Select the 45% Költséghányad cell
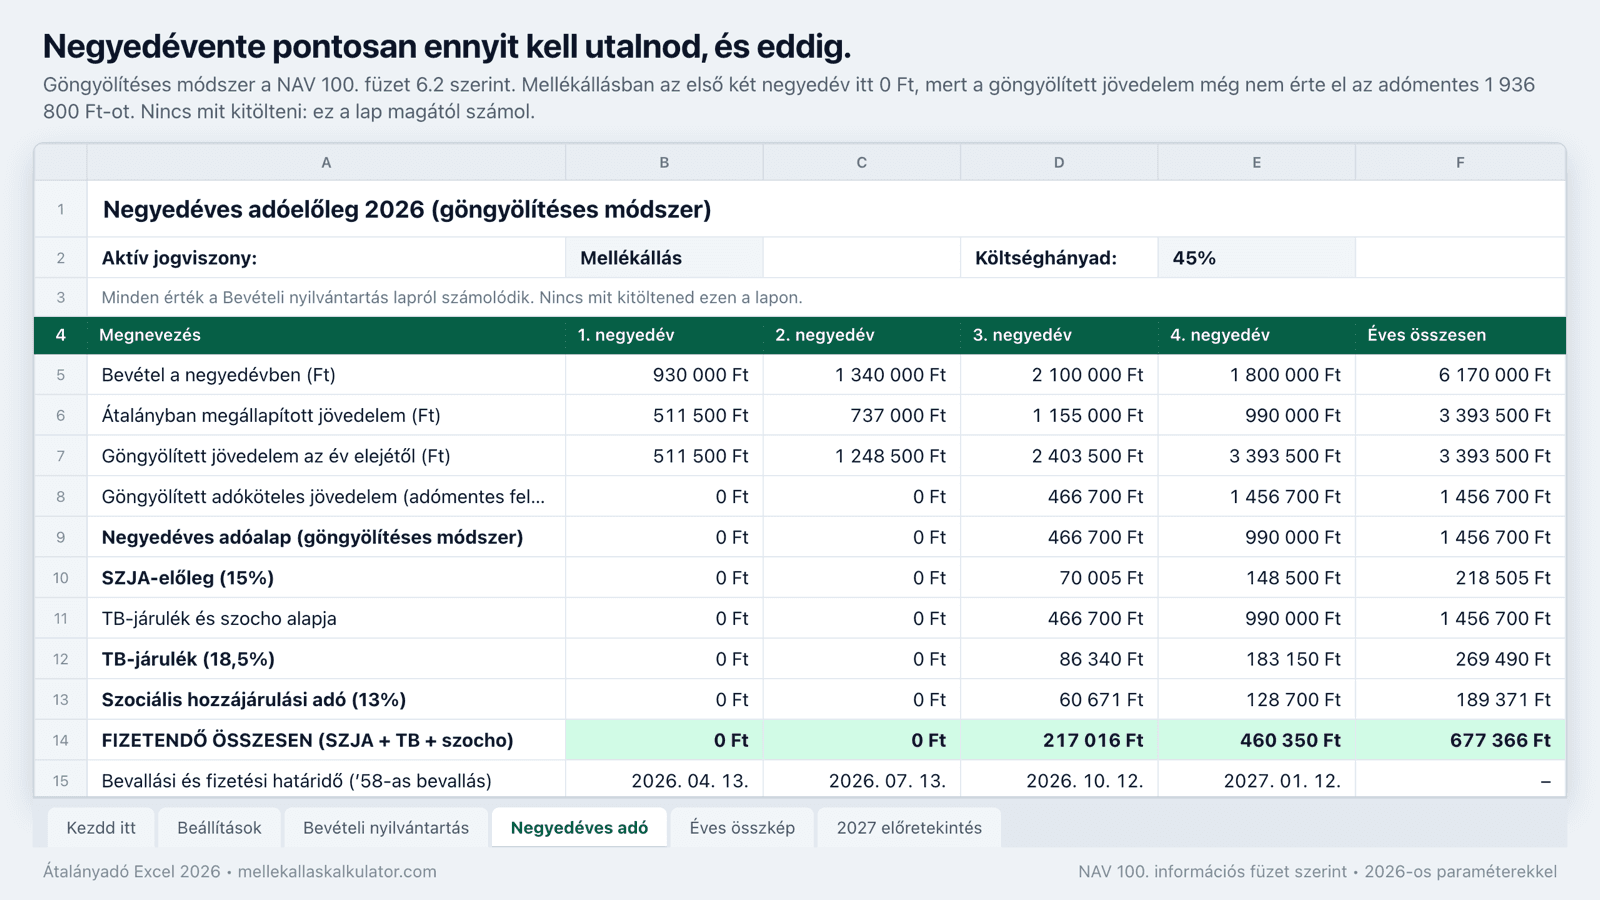Viewport: 1600px width, 900px height. pos(1256,258)
